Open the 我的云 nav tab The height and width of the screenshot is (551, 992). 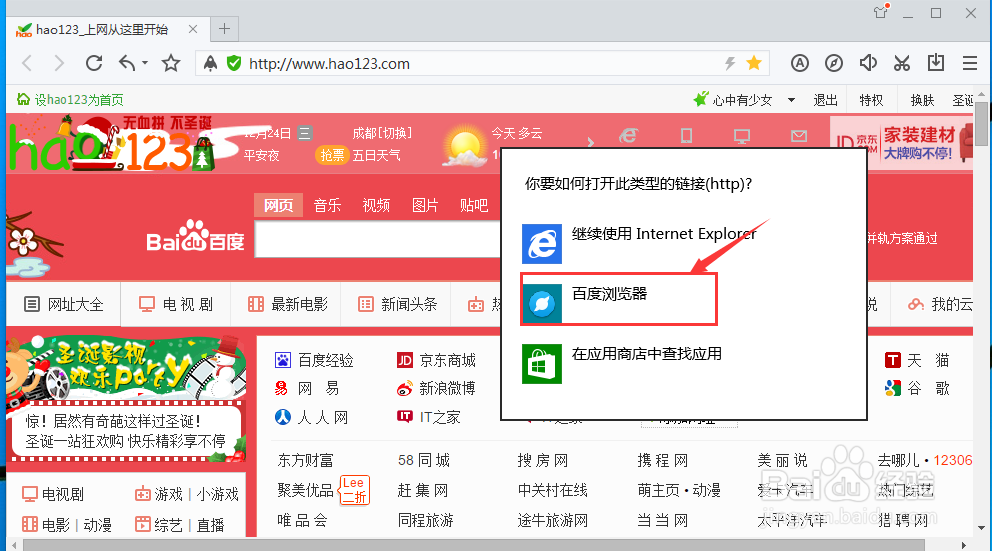[939, 304]
